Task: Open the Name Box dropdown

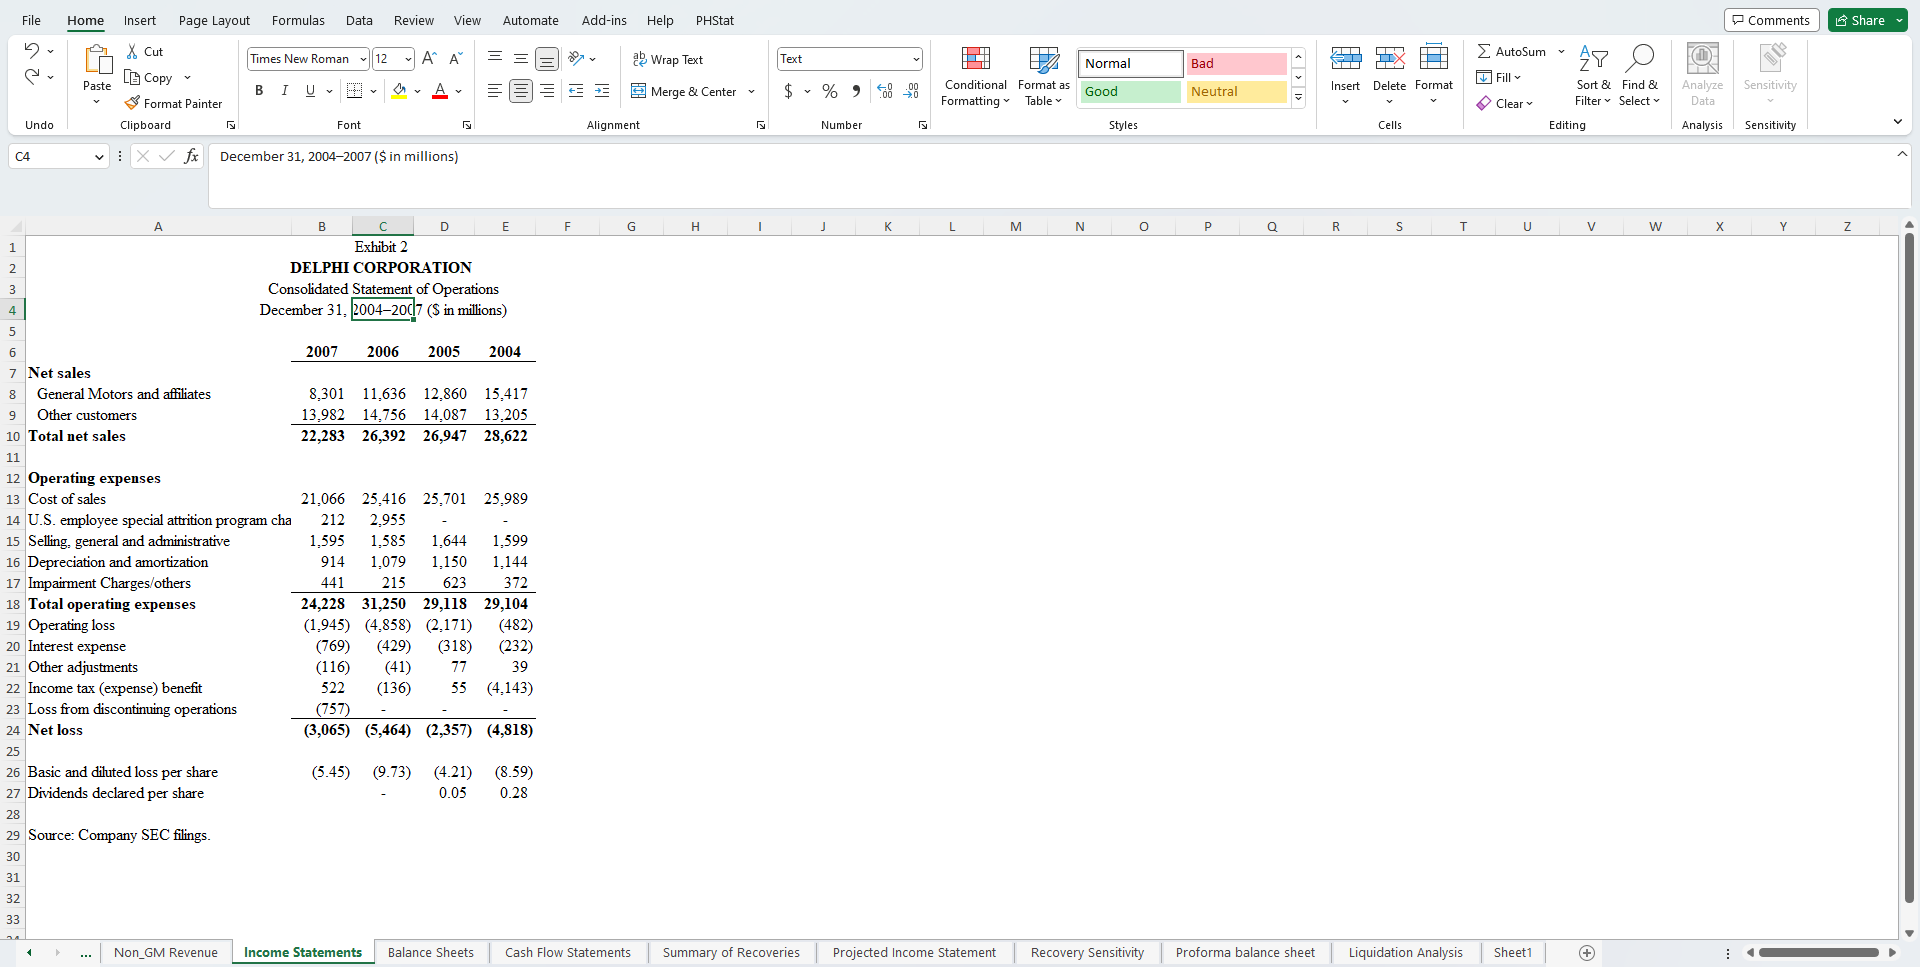Action: click(99, 156)
